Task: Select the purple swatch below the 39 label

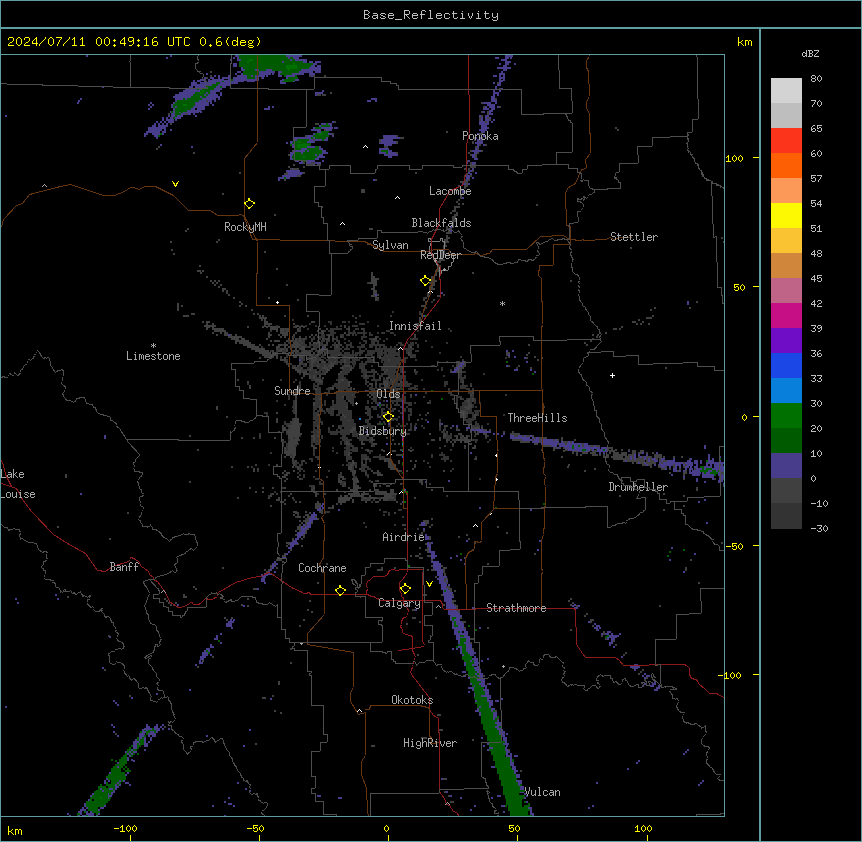Action: [786, 340]
